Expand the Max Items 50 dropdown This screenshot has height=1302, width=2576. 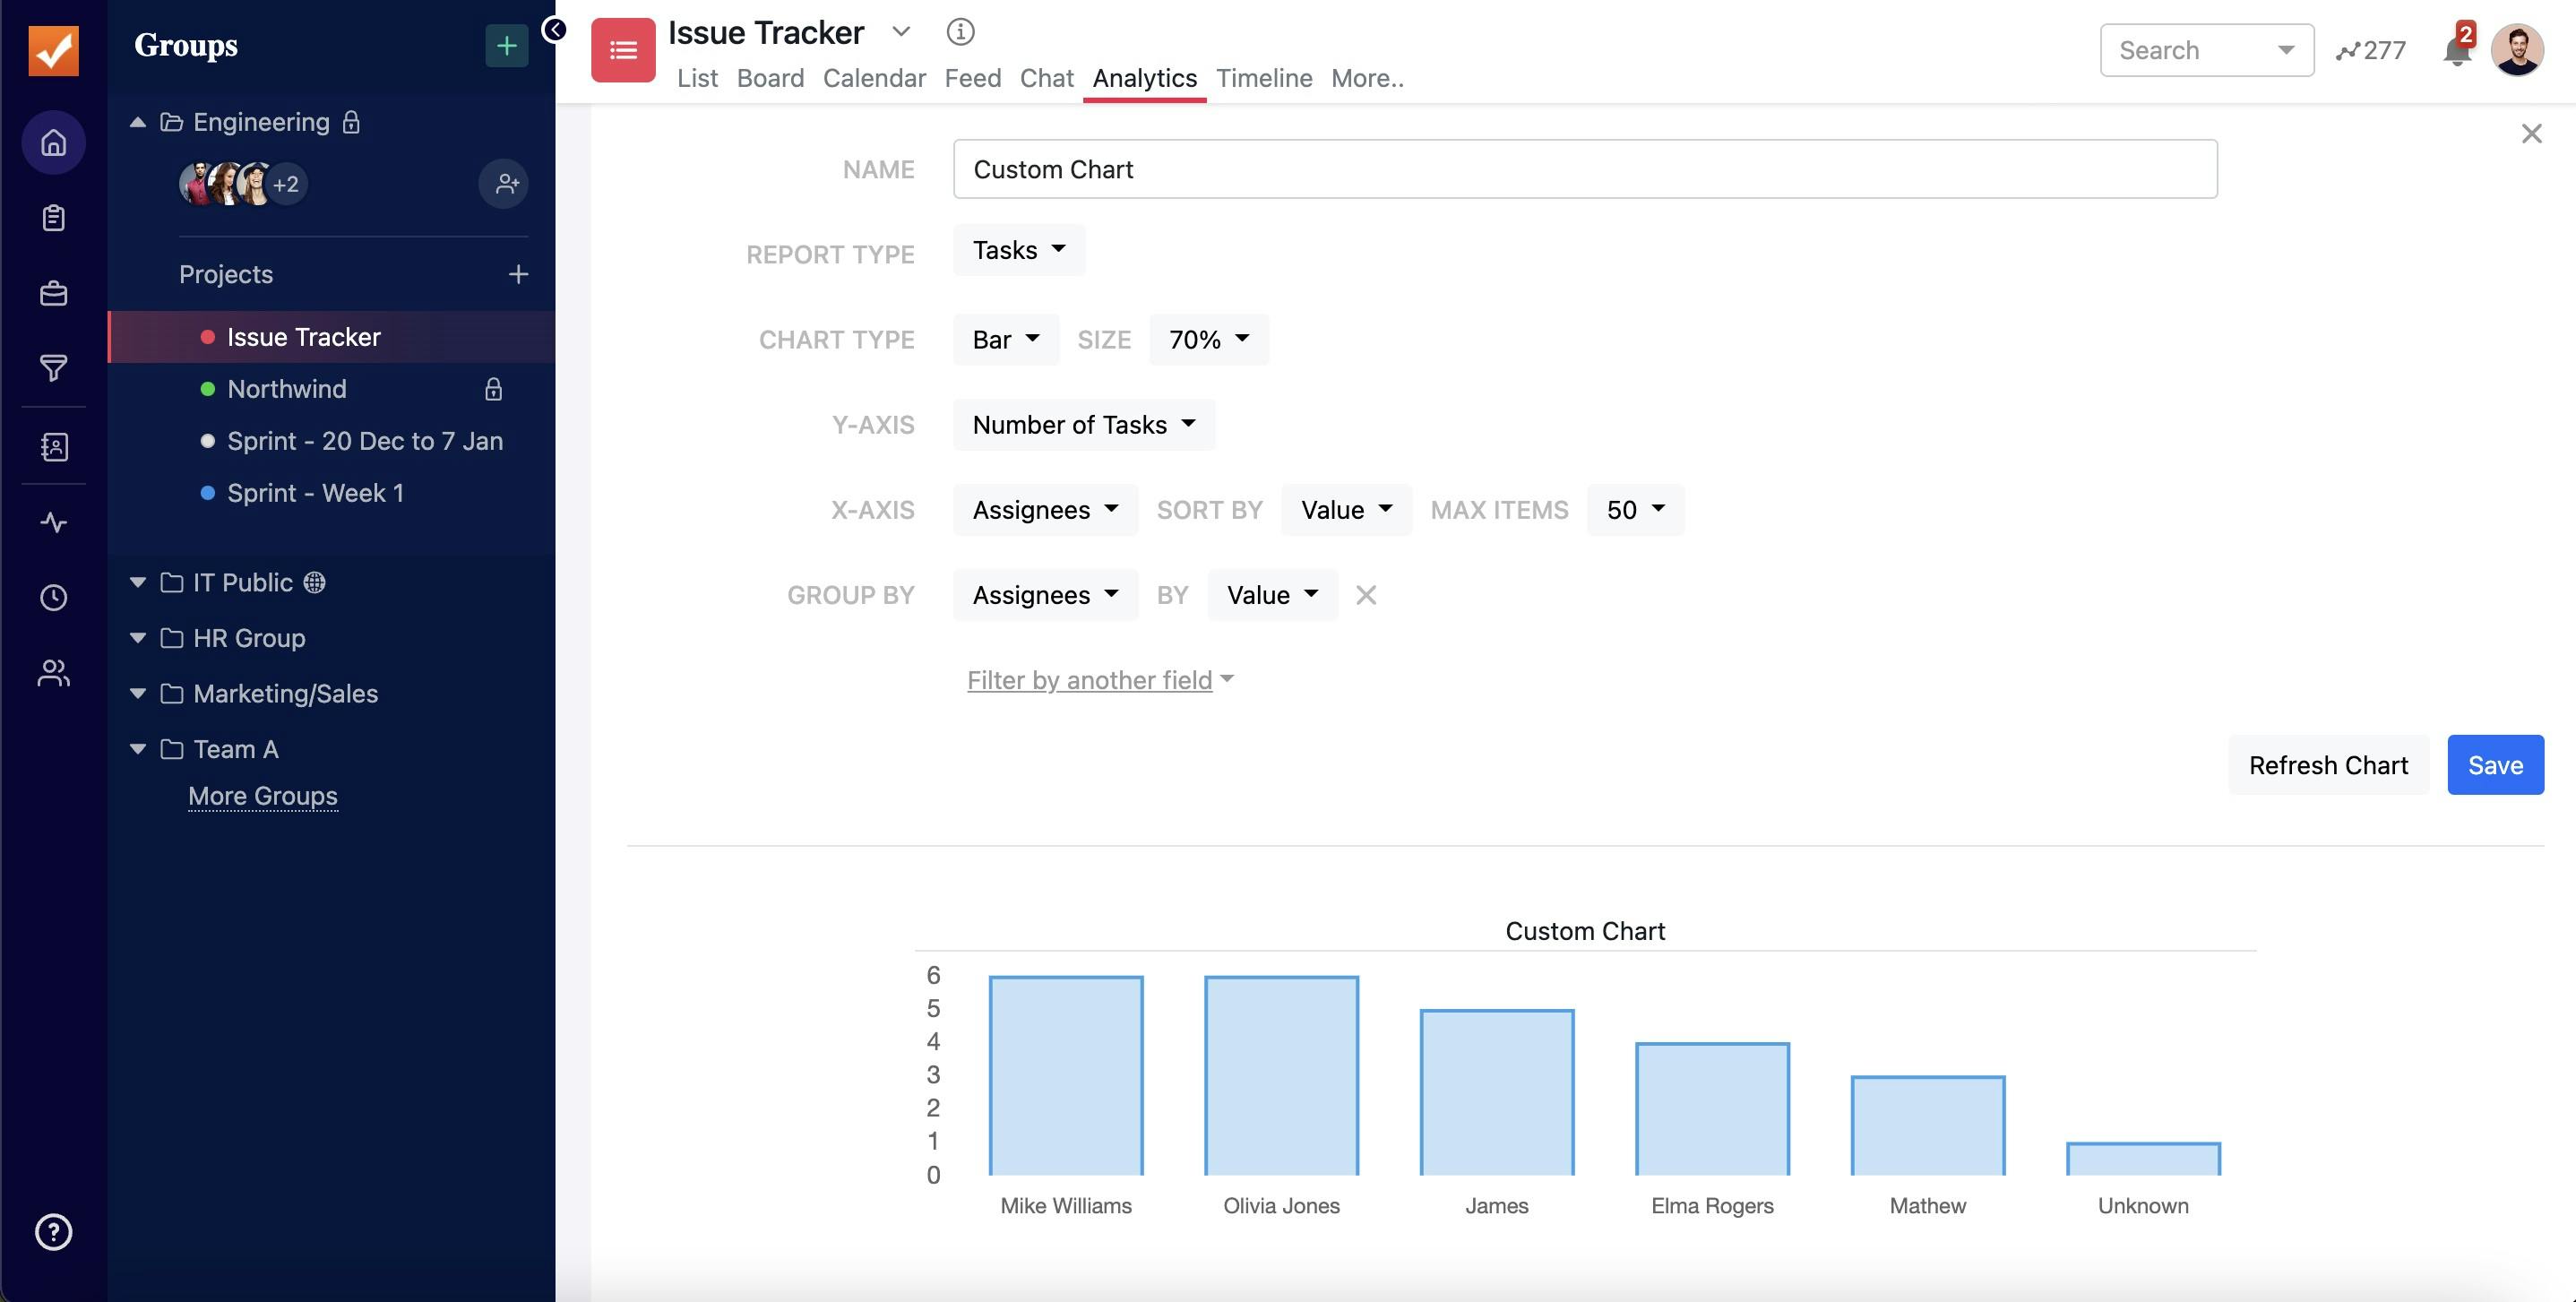1634,510
